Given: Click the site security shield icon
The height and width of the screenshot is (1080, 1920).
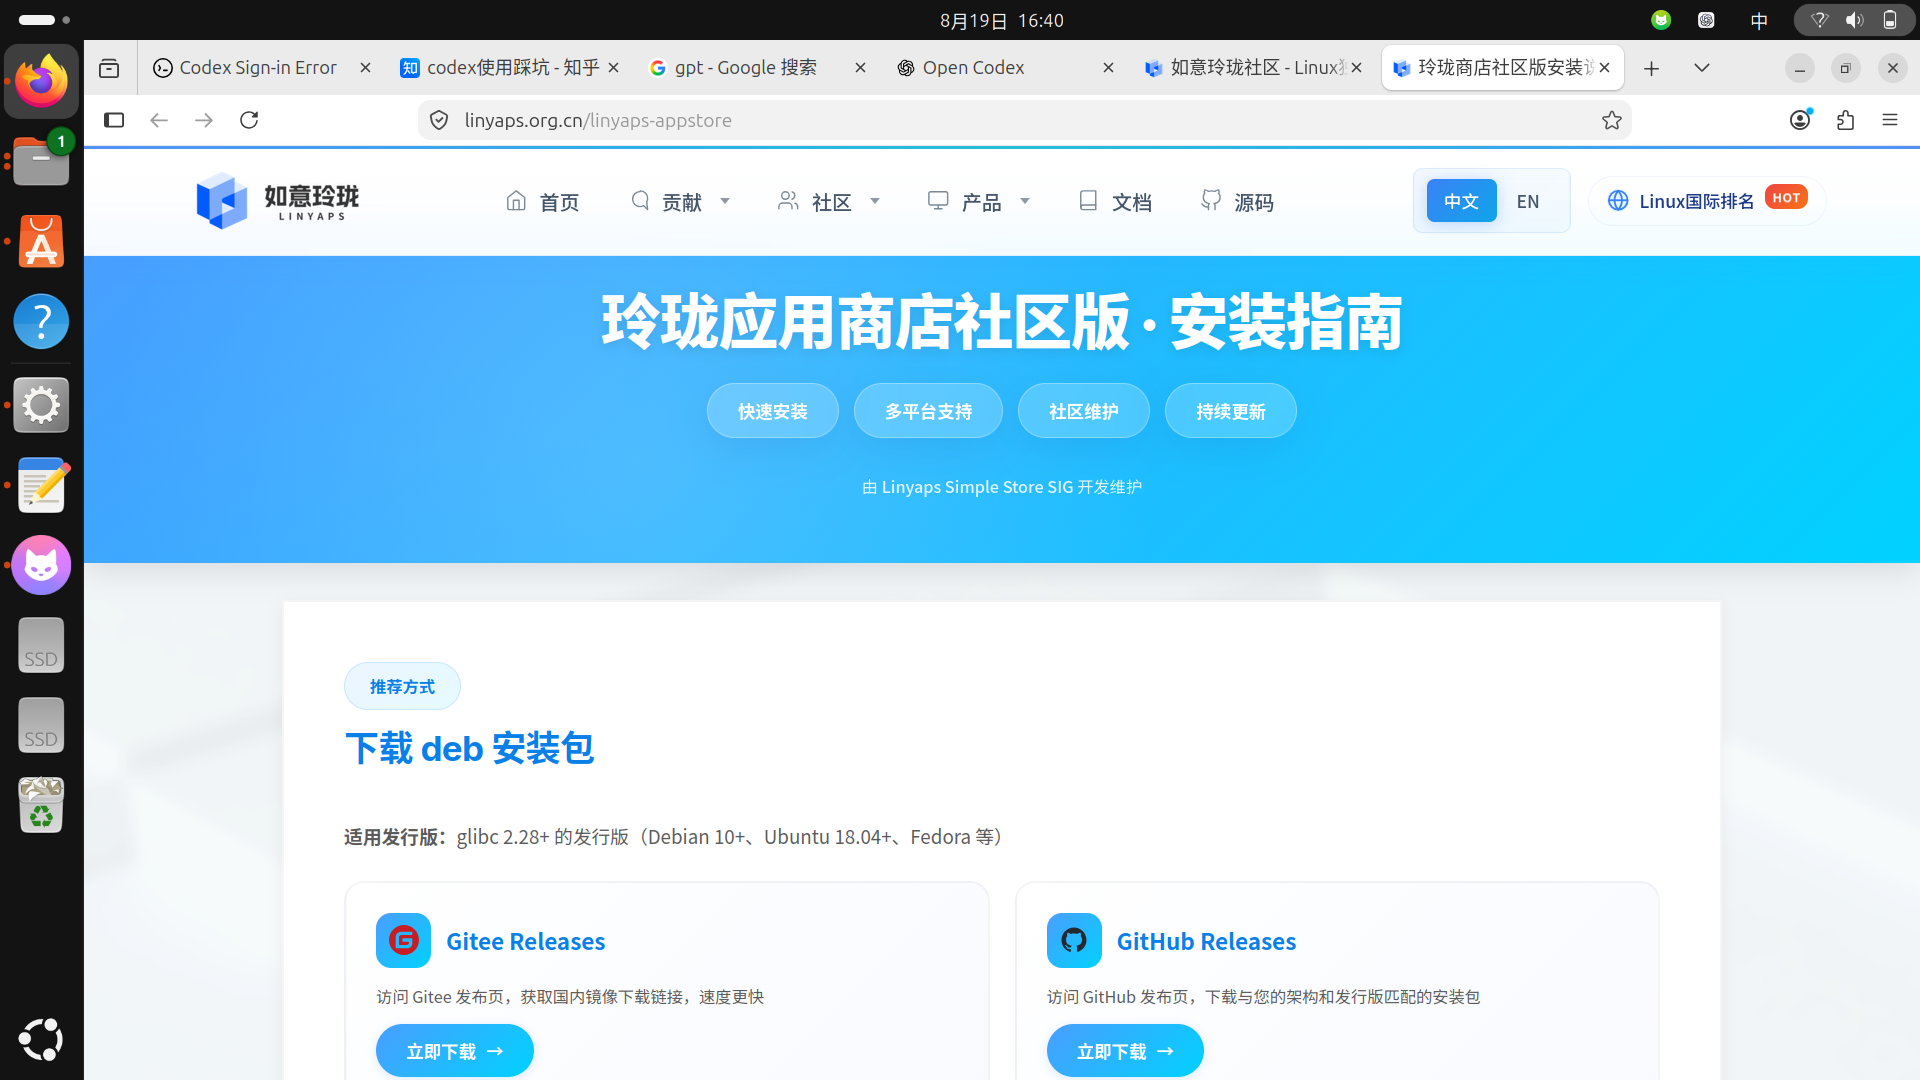Looking at the screenshot, I should click(439, 120).
